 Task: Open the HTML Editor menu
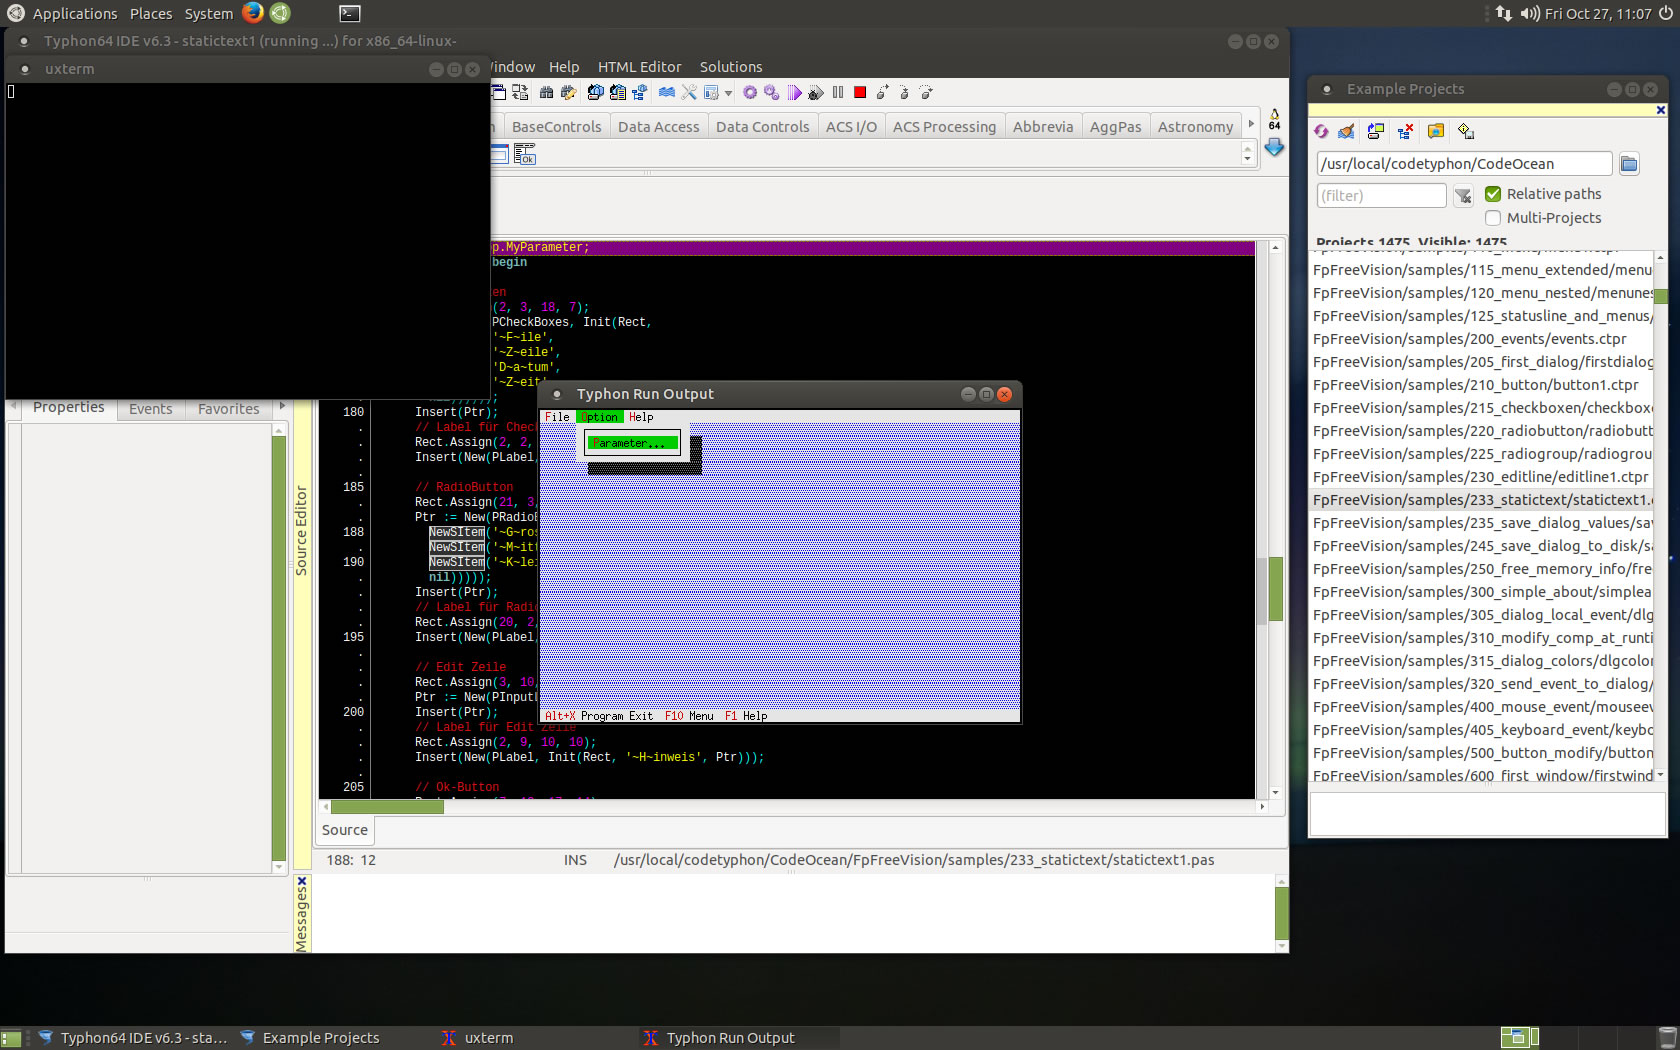(x=639, y=67)
